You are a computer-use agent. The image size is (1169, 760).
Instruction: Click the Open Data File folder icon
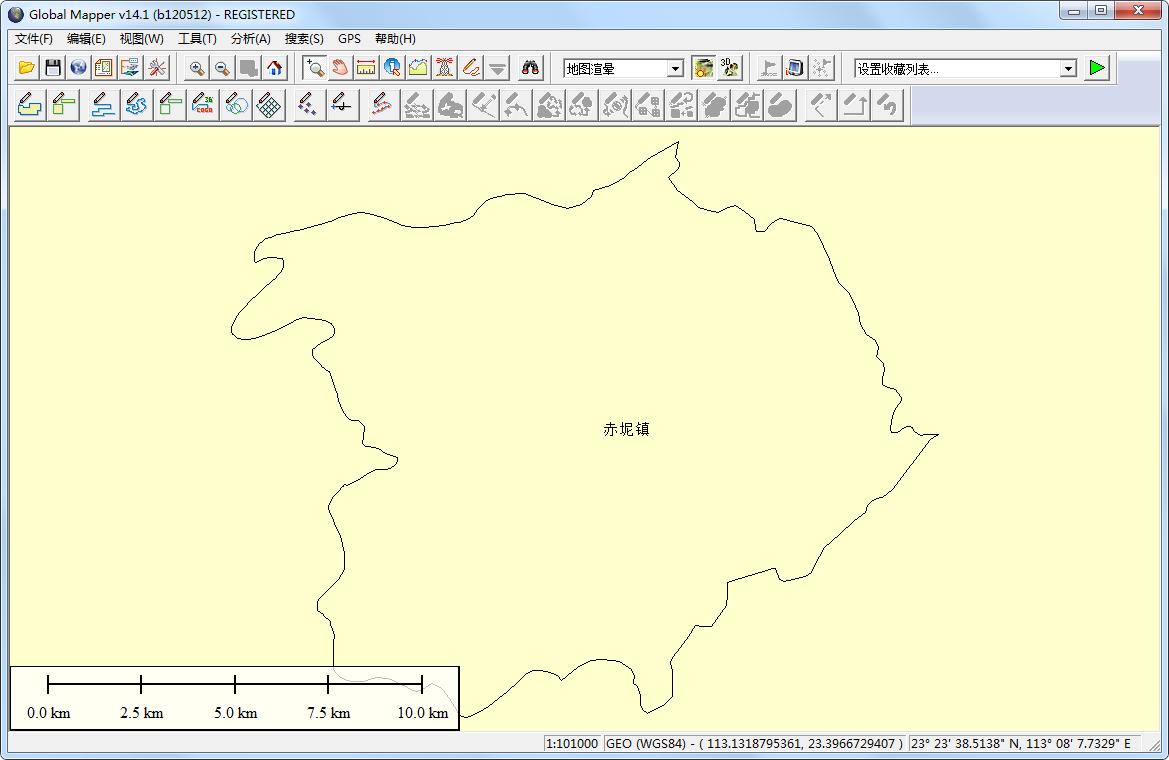(x=27, y=68)
